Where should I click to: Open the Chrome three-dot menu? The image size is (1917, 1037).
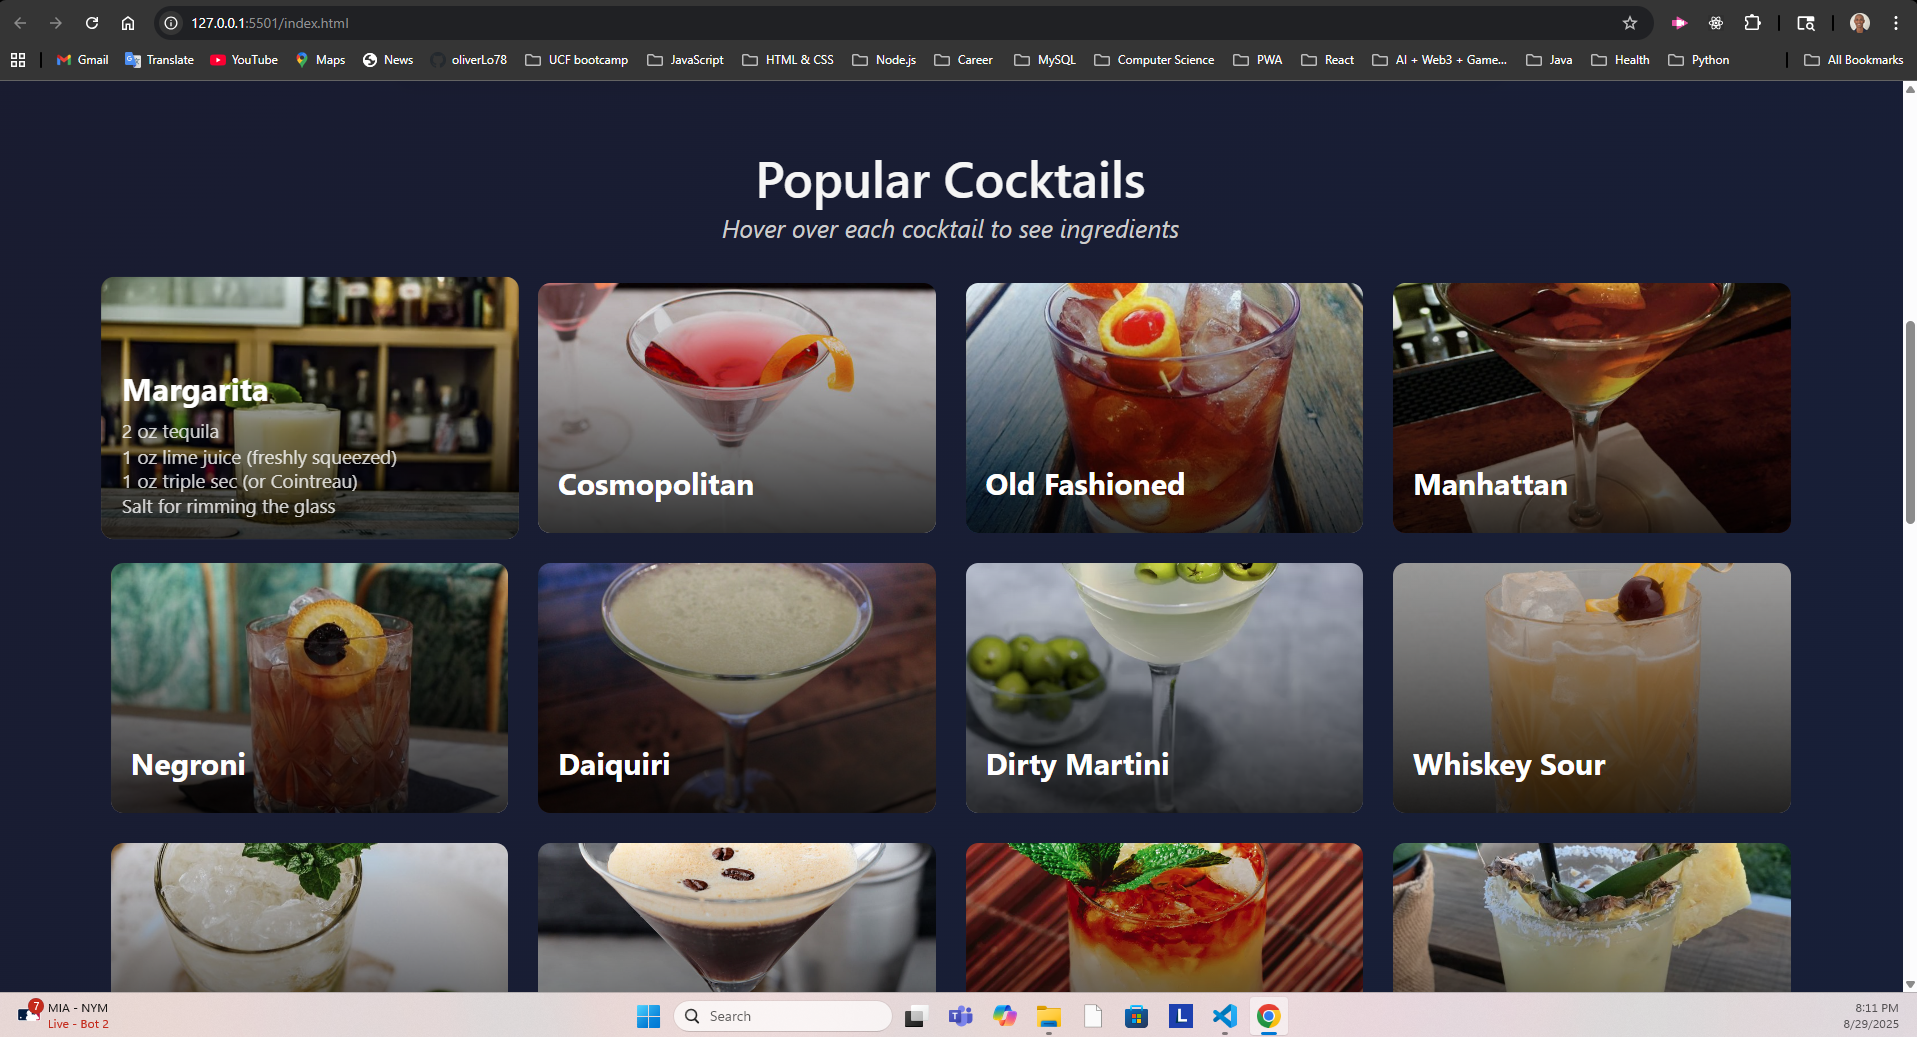point(1895,22)
